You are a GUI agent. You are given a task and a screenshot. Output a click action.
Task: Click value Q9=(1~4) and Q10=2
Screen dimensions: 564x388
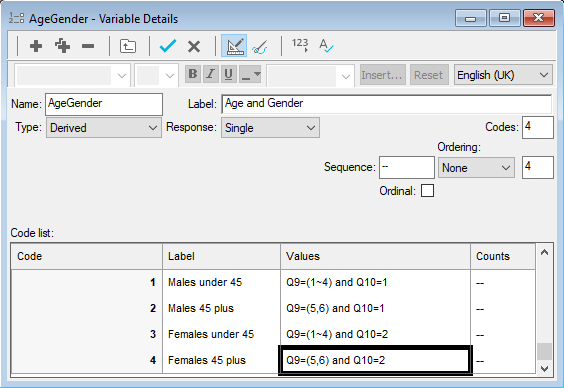tap(337, 334)
